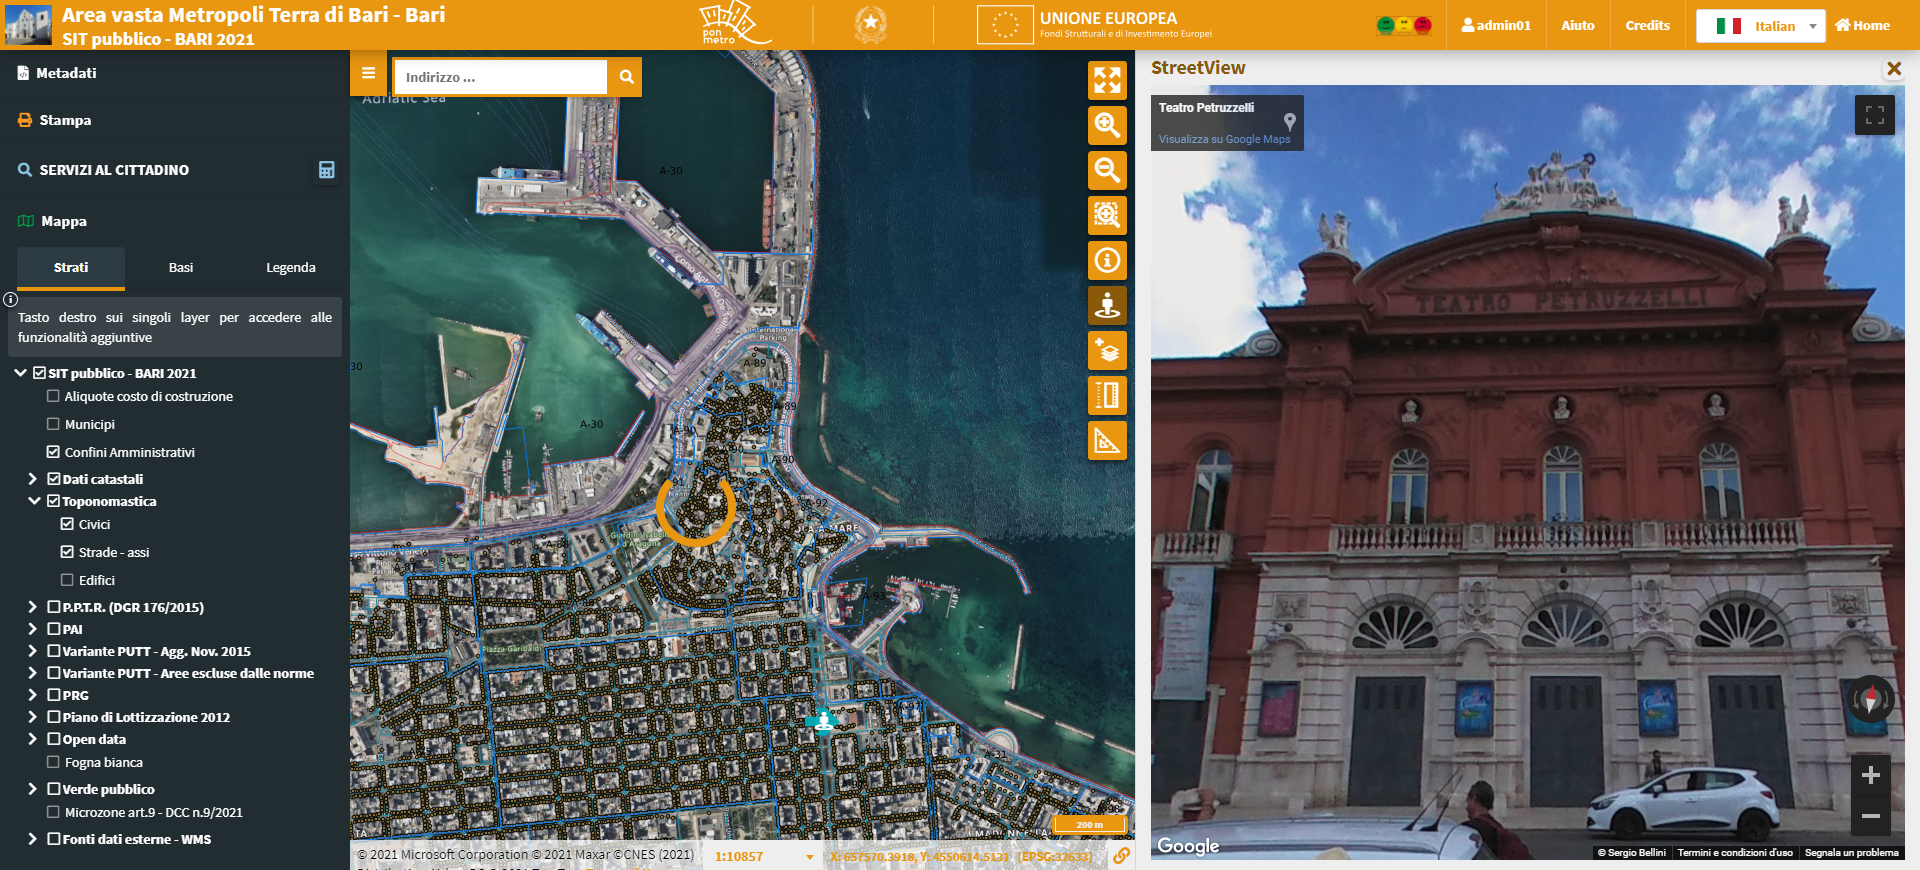Open the Italian language dropdown

tap(1760, 26)
